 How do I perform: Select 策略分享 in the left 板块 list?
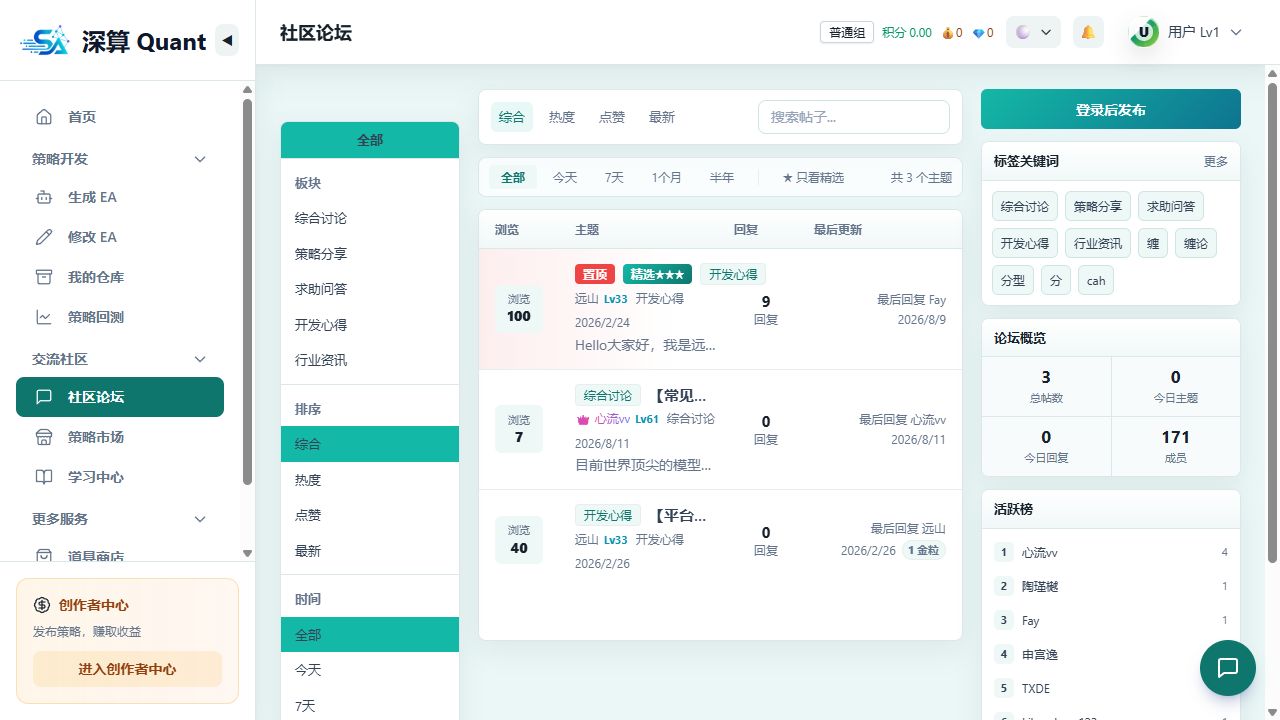coord(370,254)
